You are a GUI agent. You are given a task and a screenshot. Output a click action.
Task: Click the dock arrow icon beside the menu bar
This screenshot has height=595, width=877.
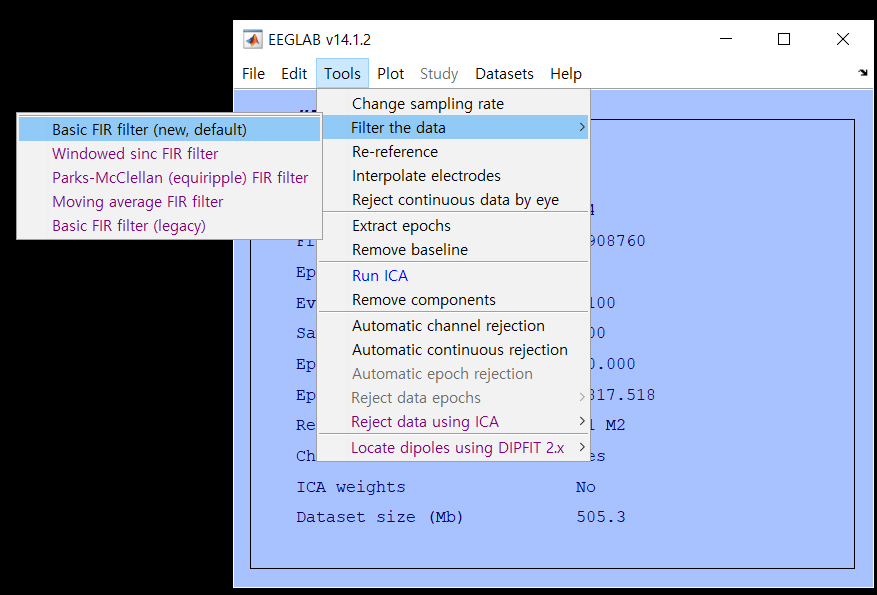click(862, 73)
